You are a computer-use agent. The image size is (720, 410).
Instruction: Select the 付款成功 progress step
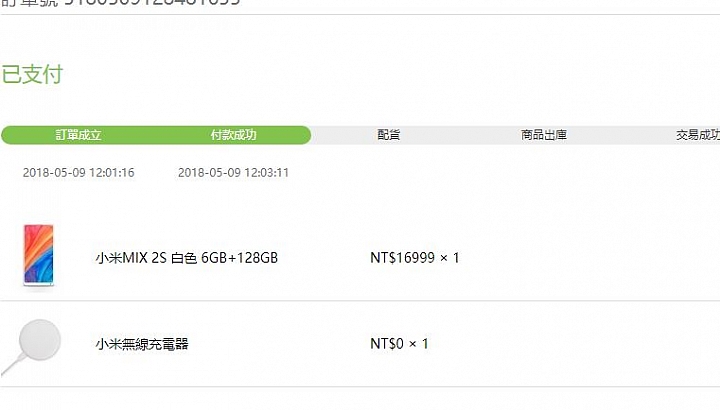point(233,135)
